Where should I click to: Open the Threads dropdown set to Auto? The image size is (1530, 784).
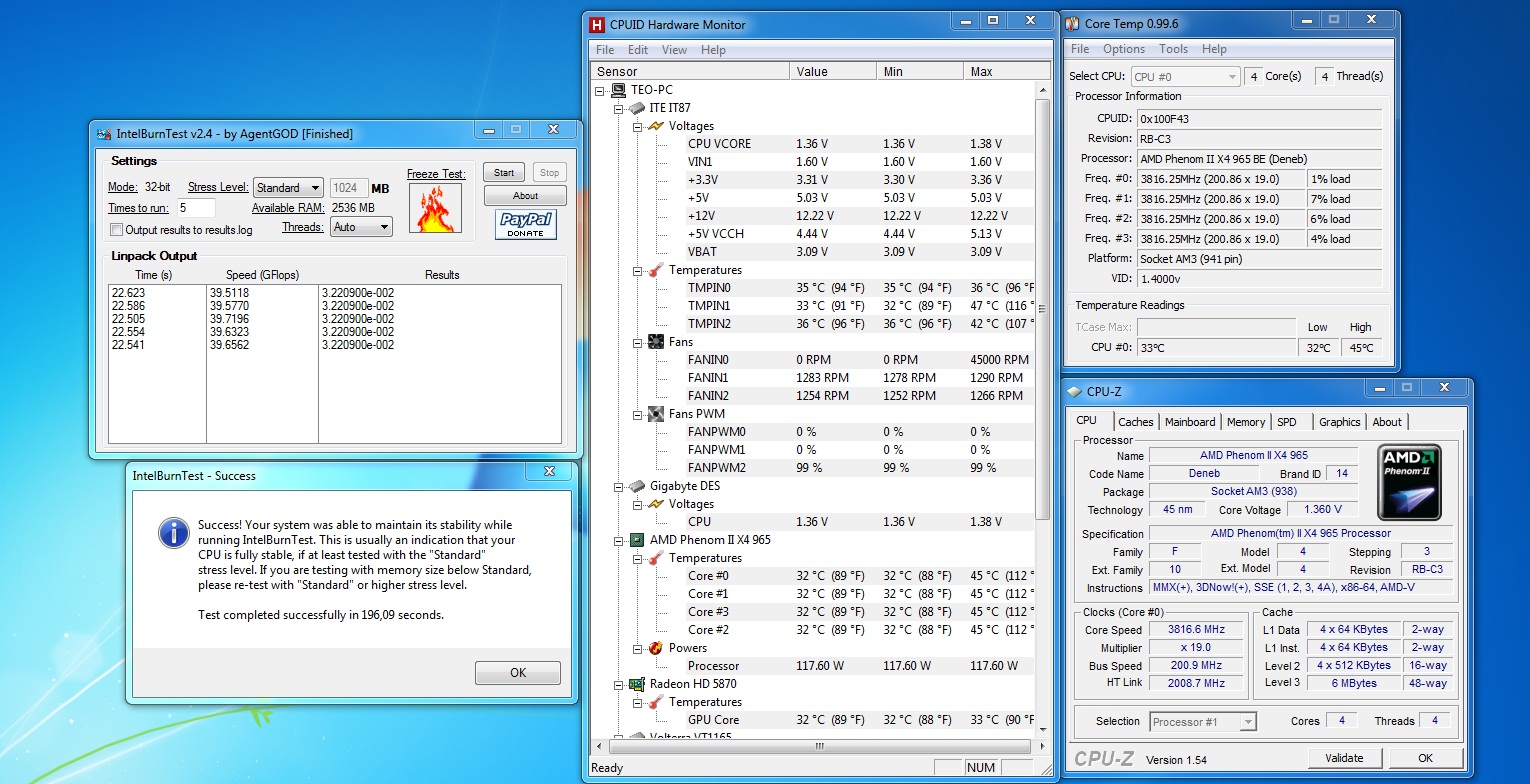coord(361,227)
